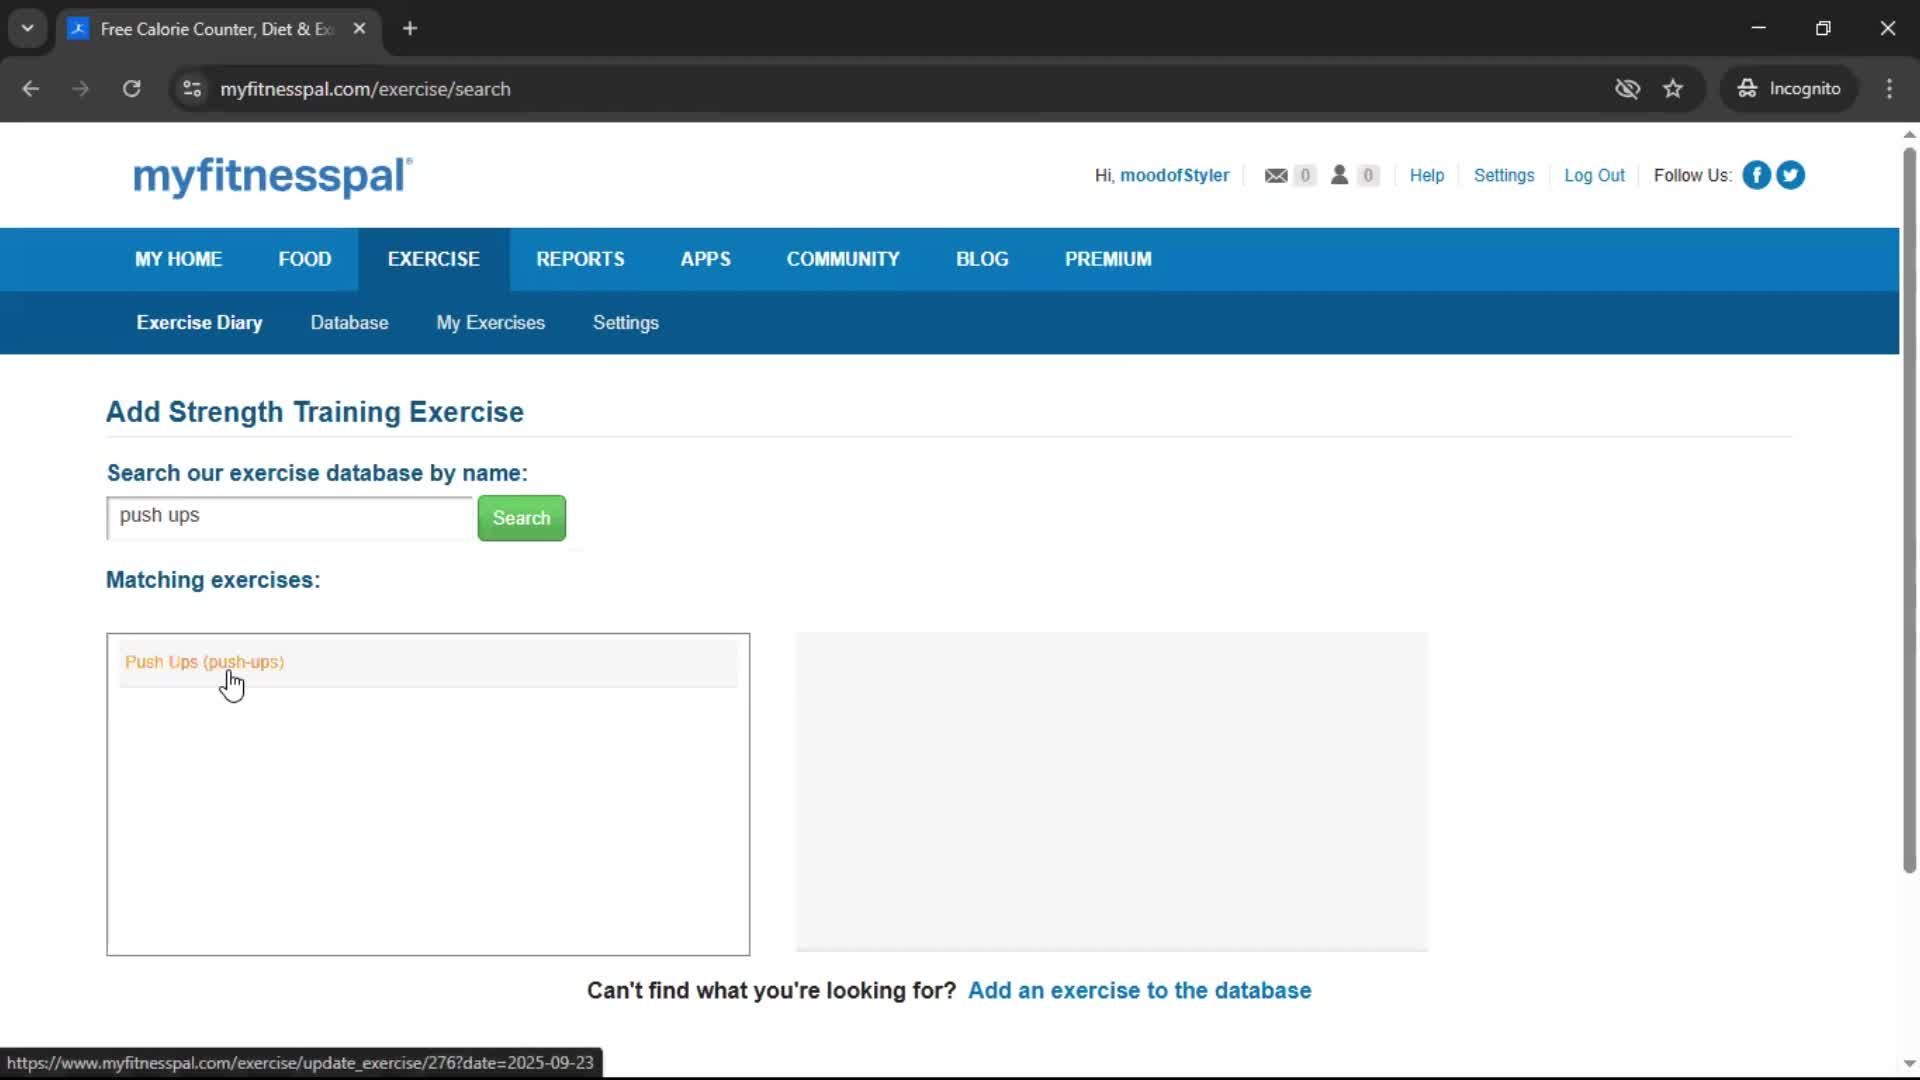The image size is (1920, 1080).
Task: Select the EXERCISE menu item
Action: click(x=434, y=259)
